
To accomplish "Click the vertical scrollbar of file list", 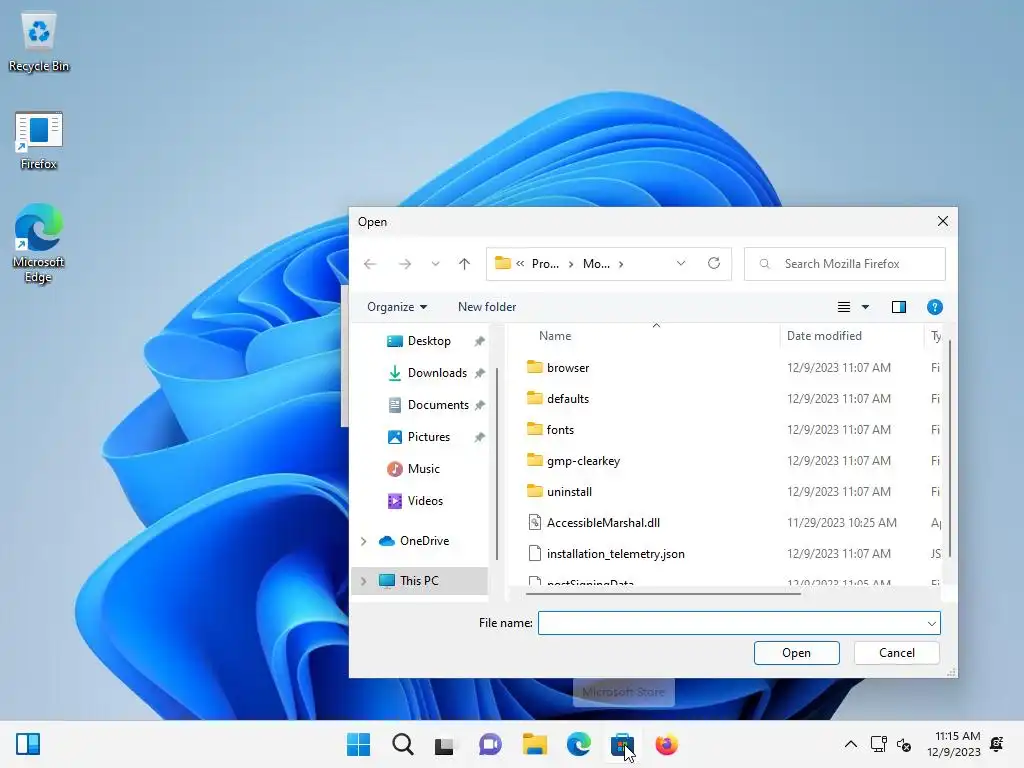I will click(950, 448).
